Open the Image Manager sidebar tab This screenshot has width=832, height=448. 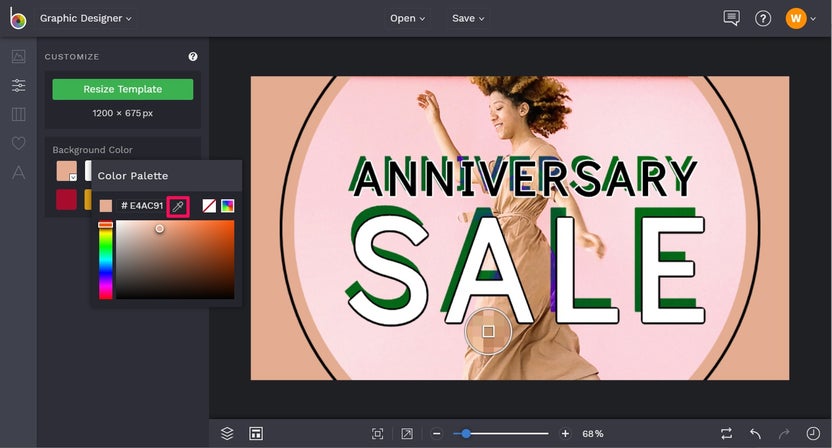pos(18,57)
